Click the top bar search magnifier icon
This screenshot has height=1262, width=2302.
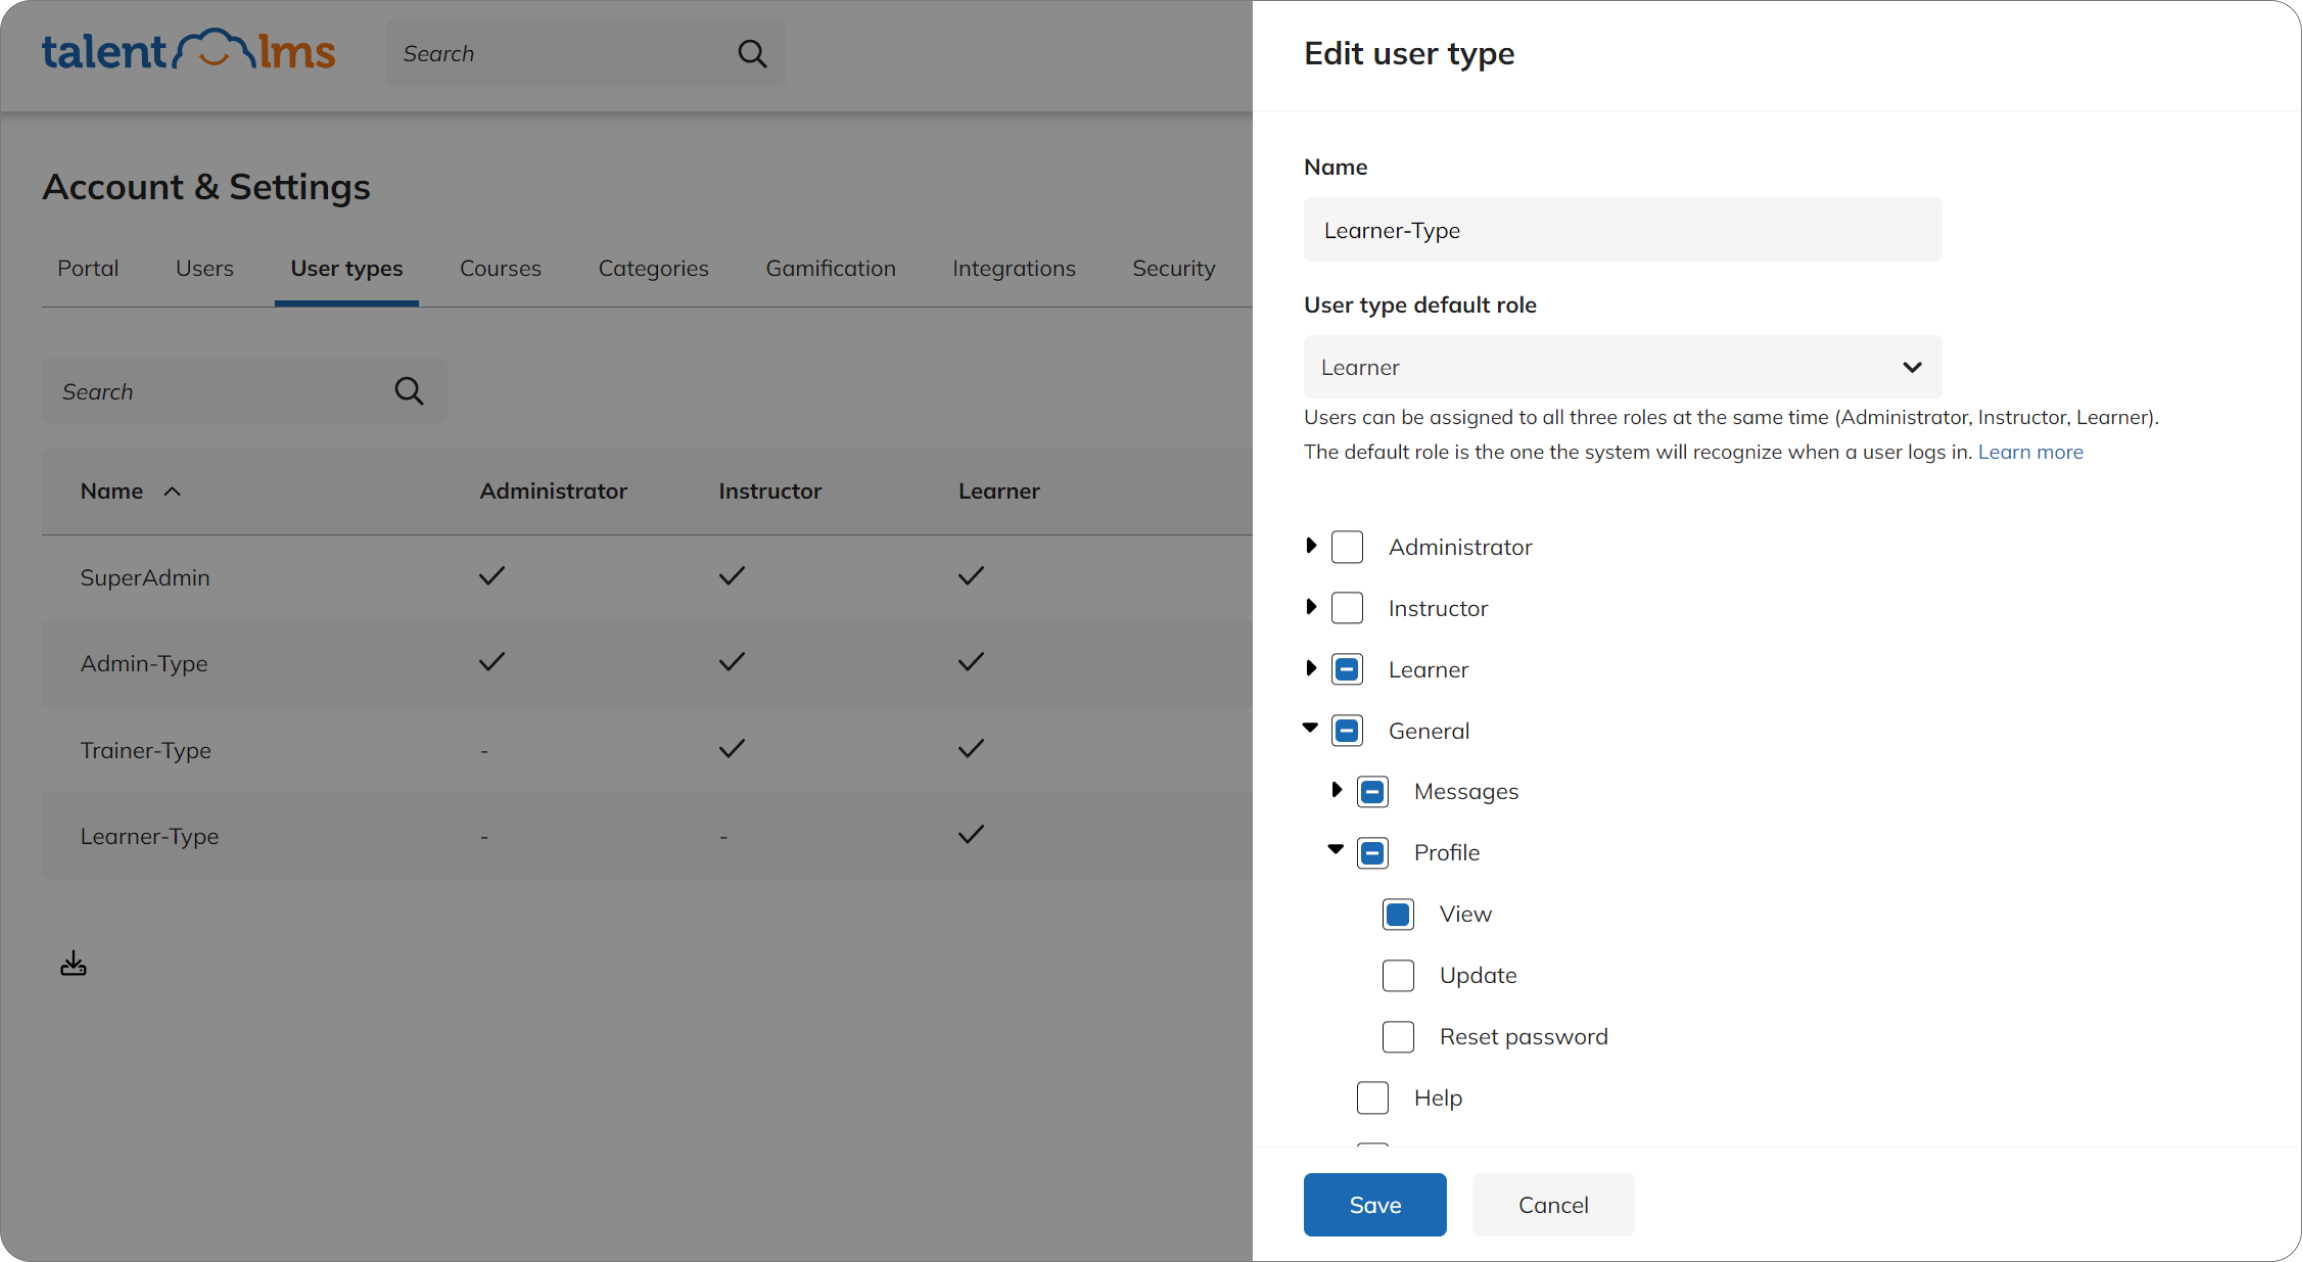tap(752, 54)
